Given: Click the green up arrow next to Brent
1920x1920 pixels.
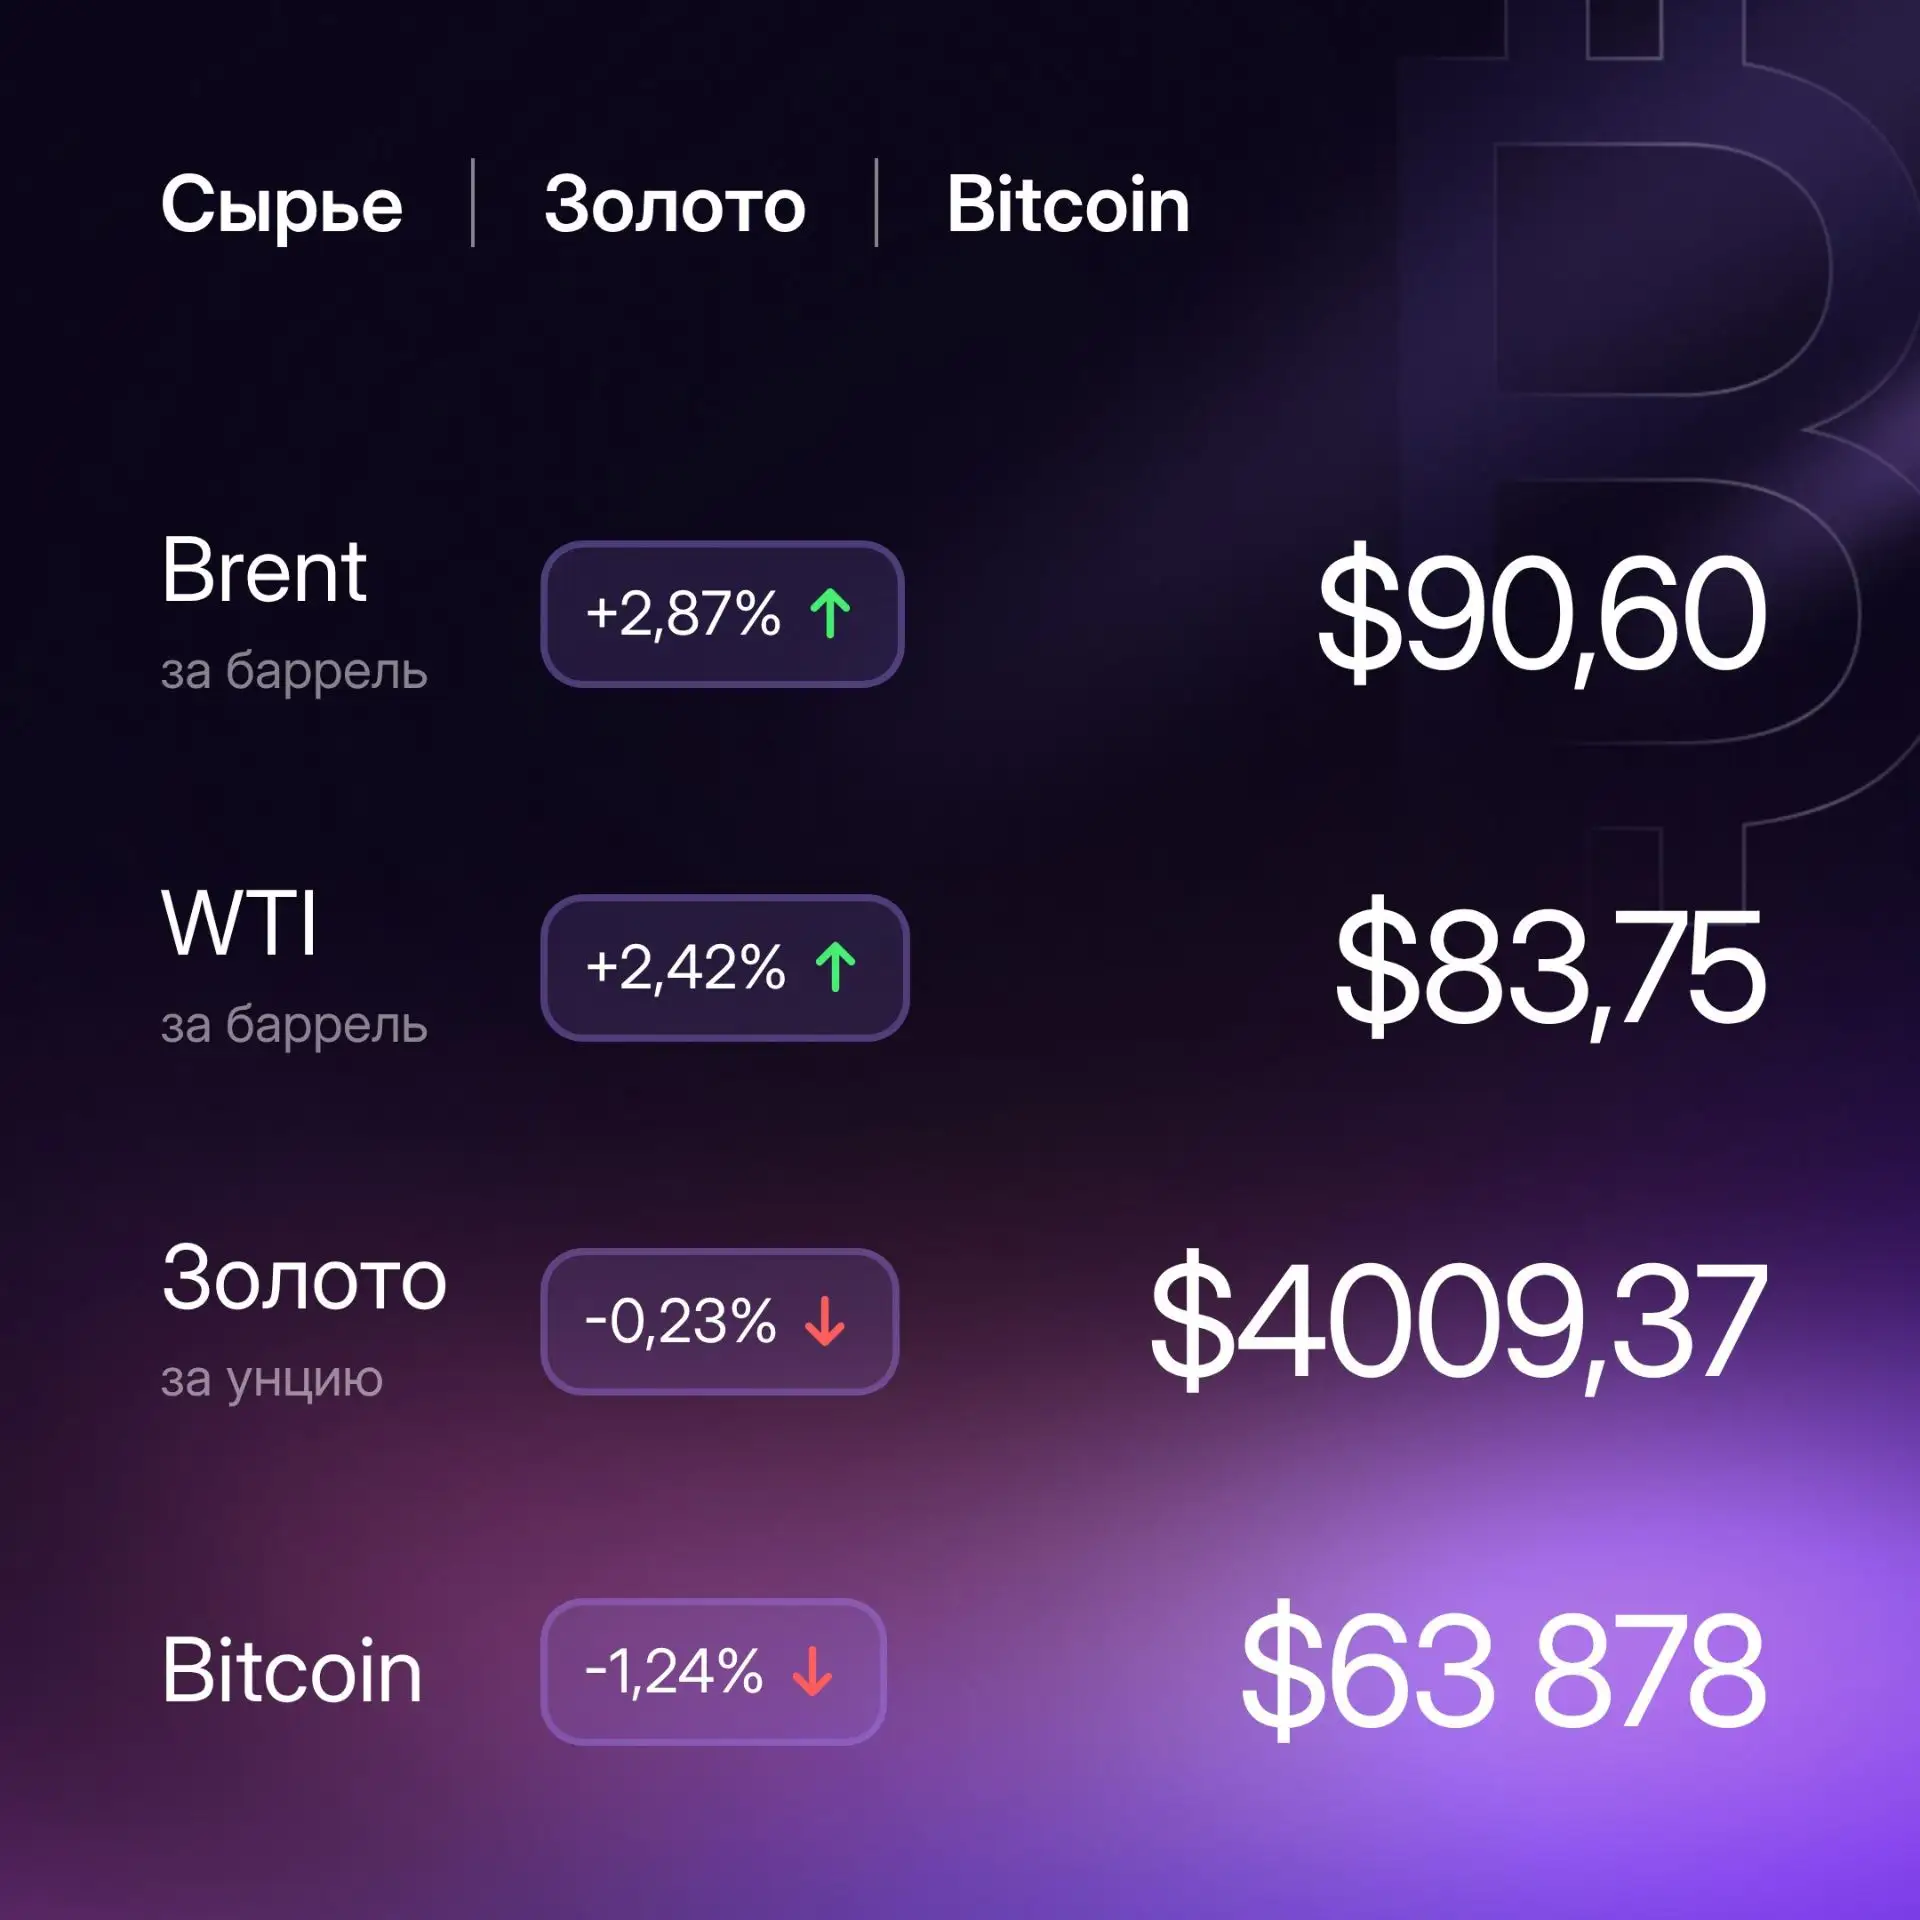Looking at the screenshot, I should click(x=830, y=613).
